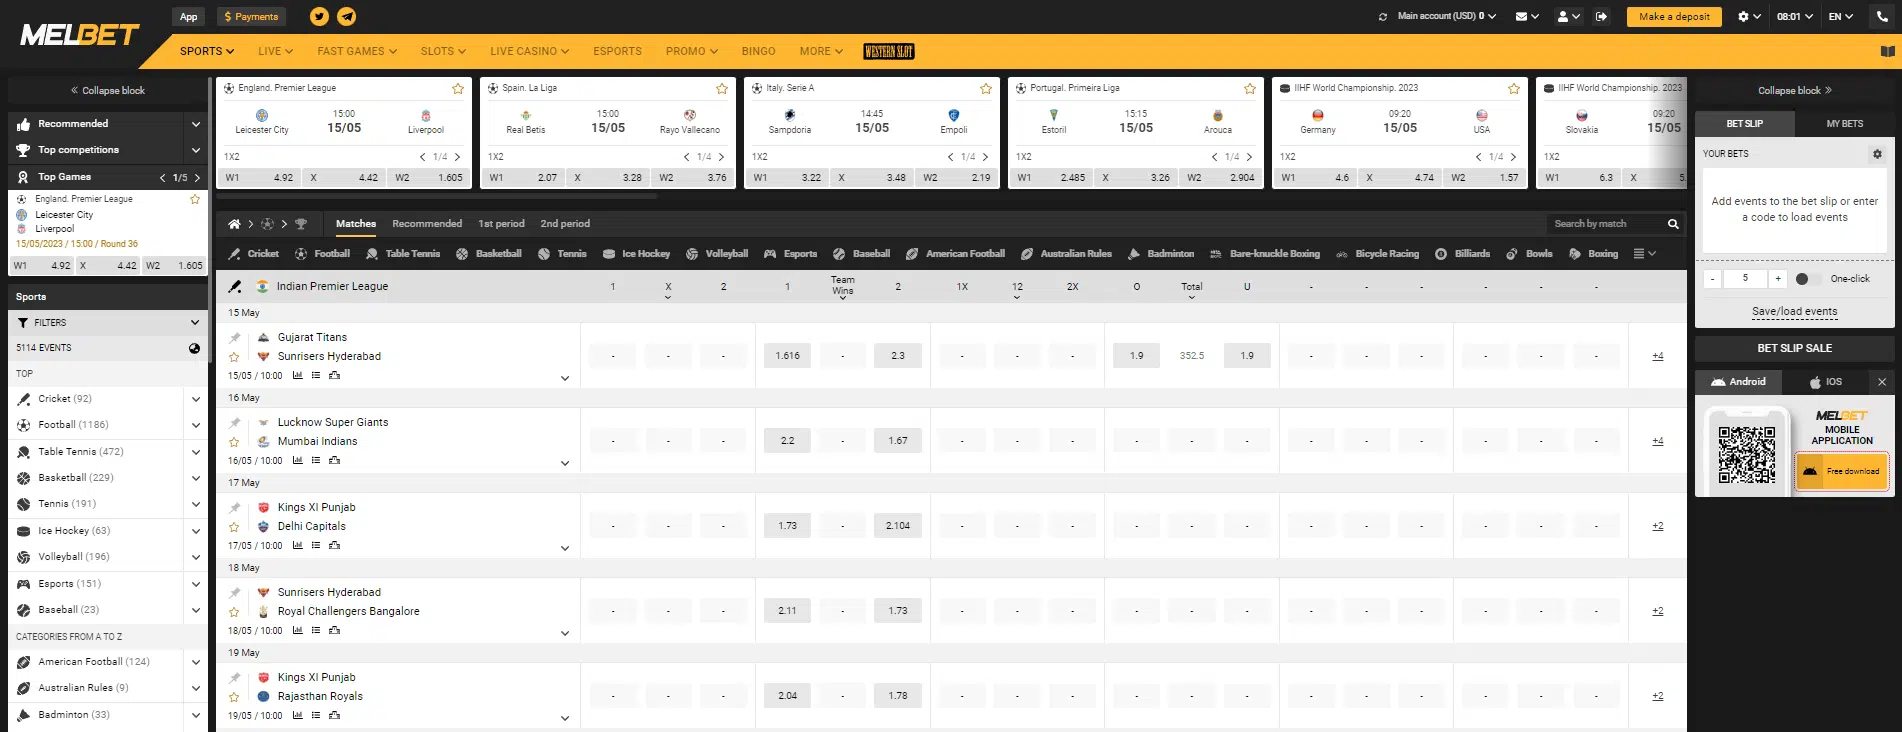Refresh the main account balance
The height and width of the screenshot is (732, 1902).
pos(1383,17)
